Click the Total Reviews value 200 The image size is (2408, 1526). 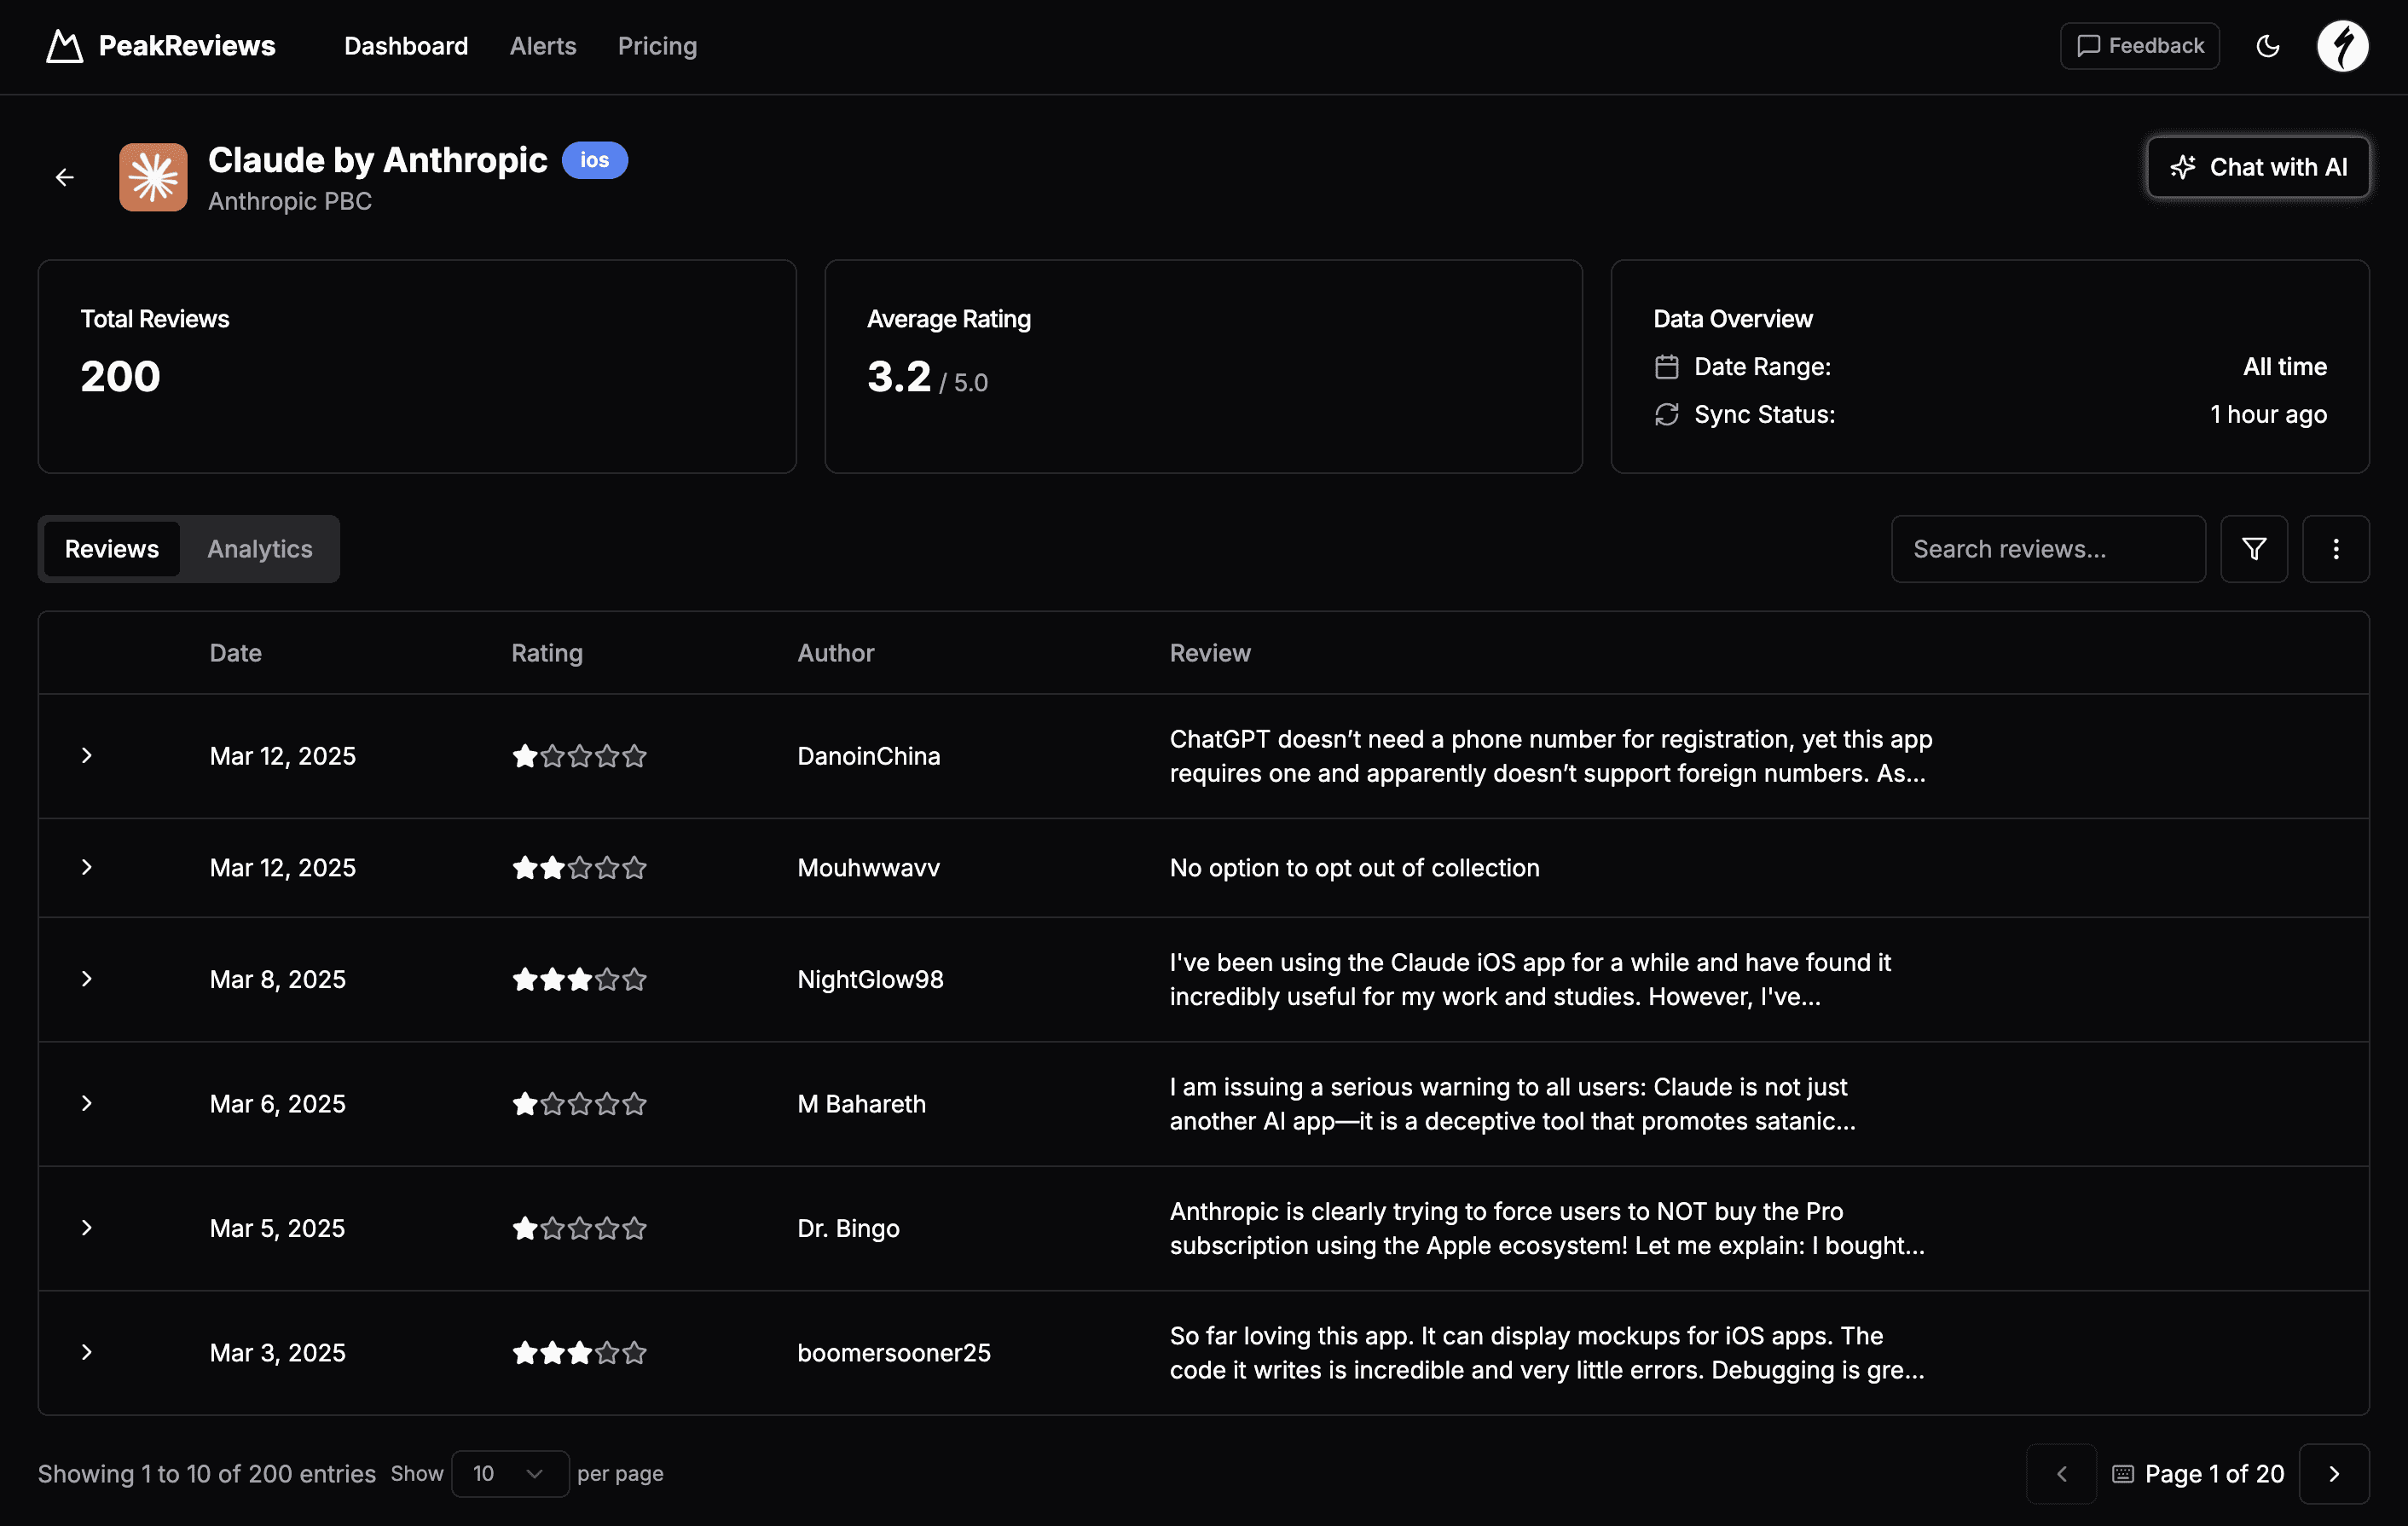tap(120, 377)
